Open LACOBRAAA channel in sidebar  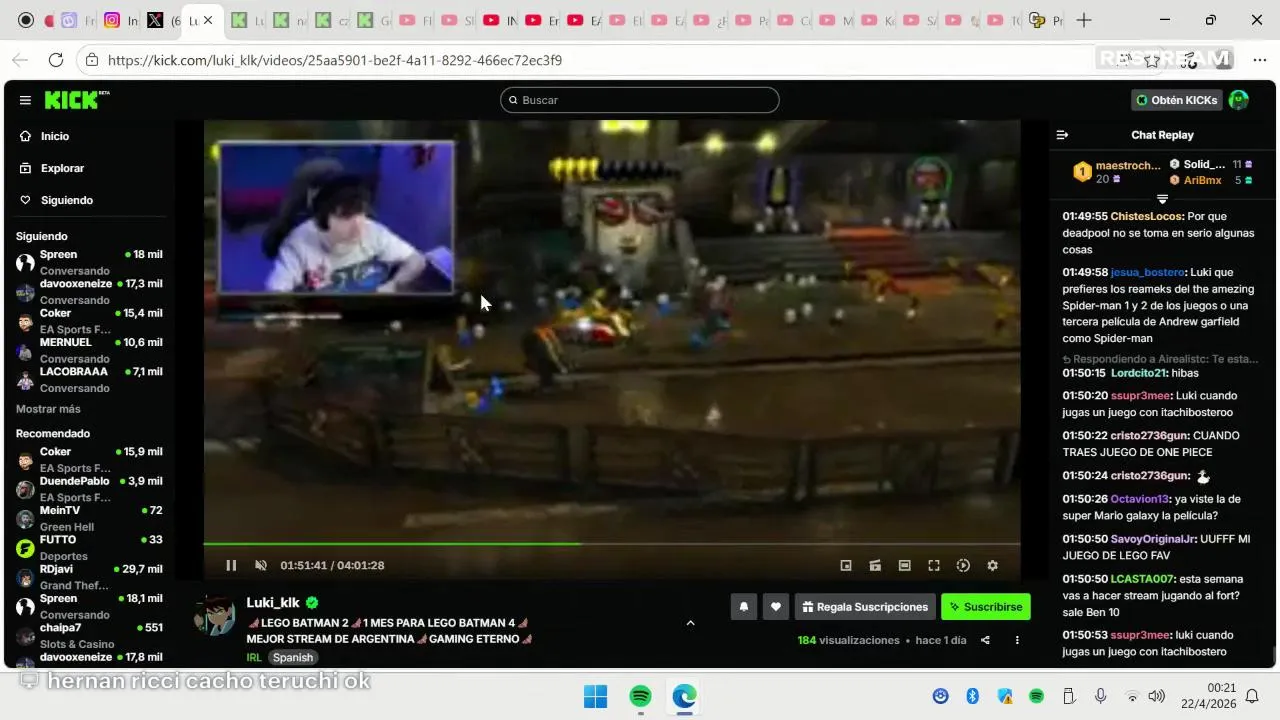click(x=89, y=379)
